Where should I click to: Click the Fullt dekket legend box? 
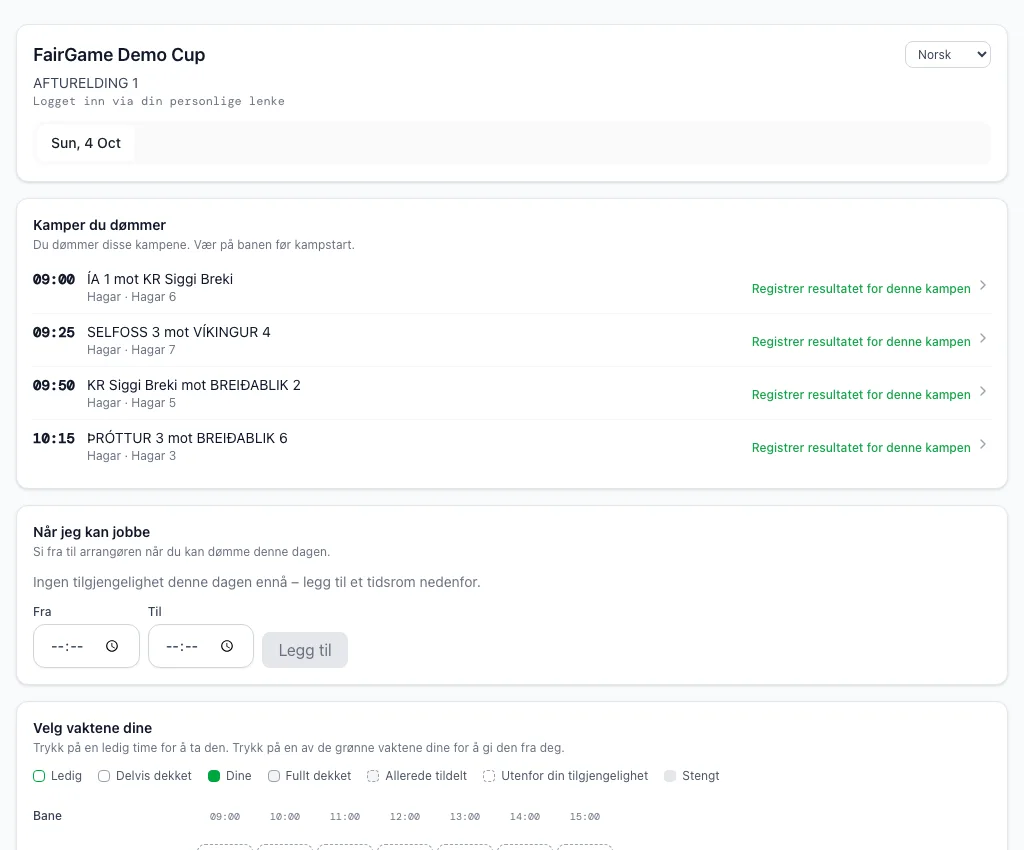[x=274, y=776]
